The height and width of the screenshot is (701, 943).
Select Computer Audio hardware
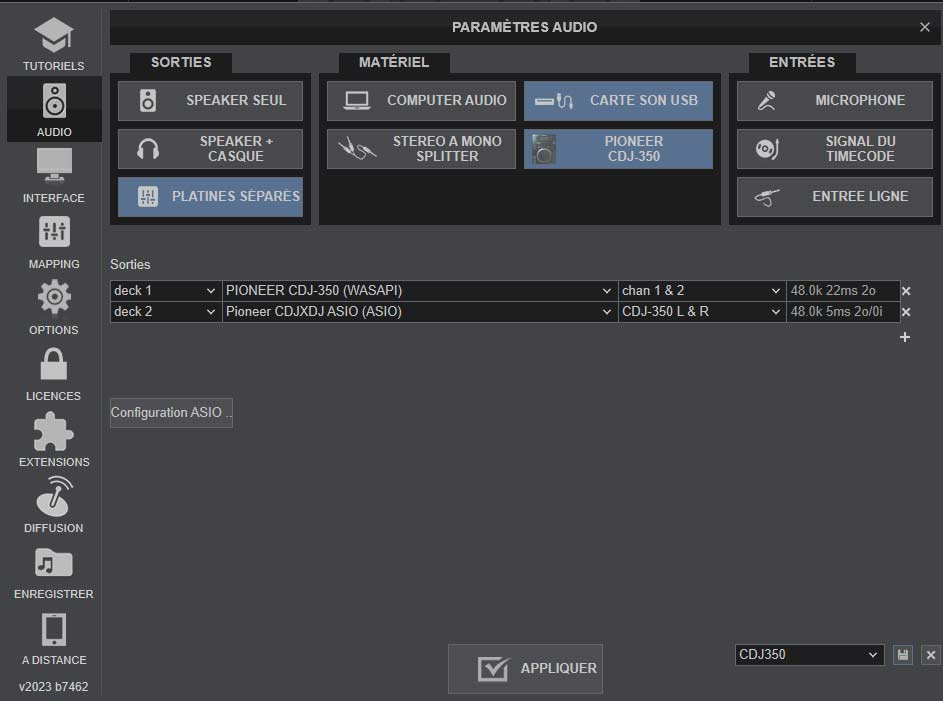[x=421, y=101]
